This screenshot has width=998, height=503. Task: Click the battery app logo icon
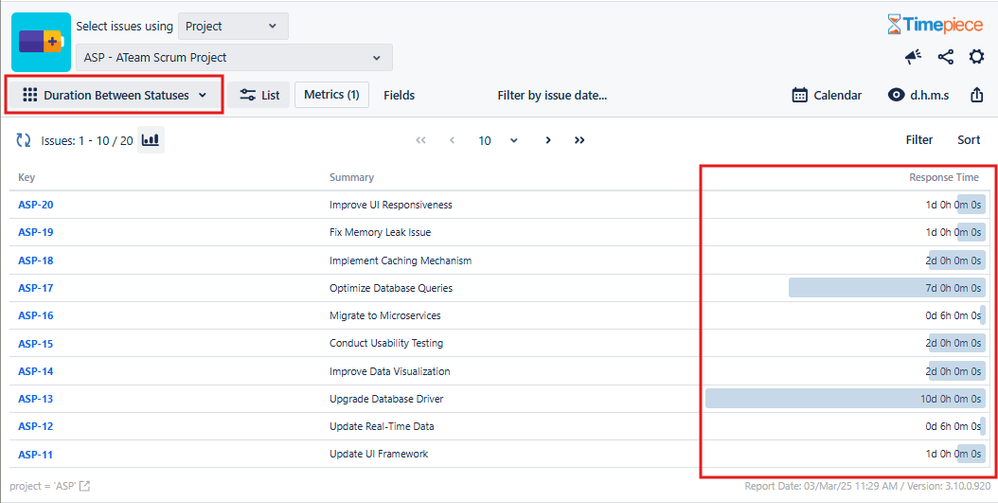pyautogui.click(x=41, y=42)
